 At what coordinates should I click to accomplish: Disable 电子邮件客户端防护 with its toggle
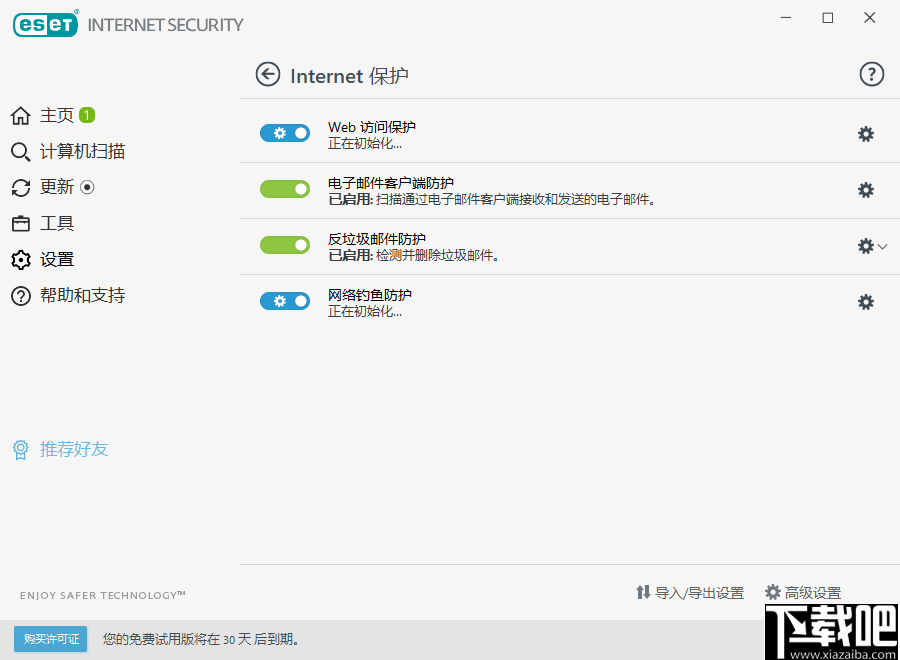284,189
